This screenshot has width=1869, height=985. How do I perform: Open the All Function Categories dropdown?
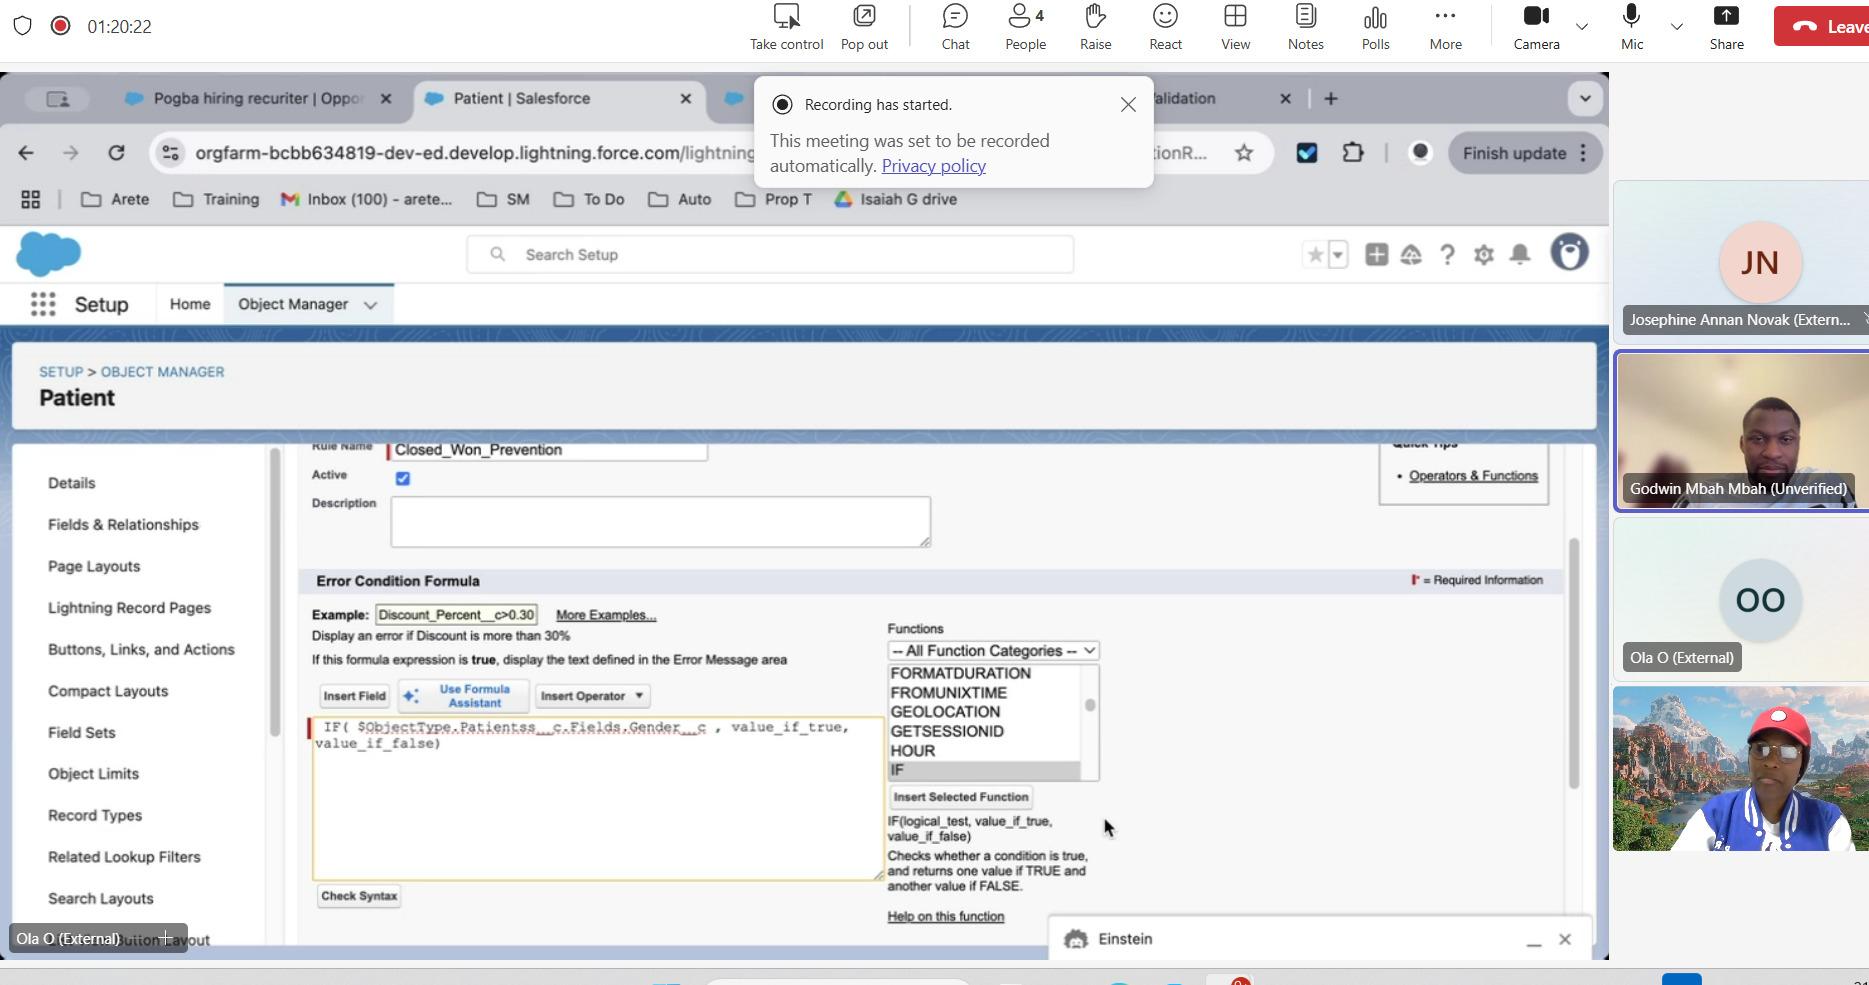[992, 650]
